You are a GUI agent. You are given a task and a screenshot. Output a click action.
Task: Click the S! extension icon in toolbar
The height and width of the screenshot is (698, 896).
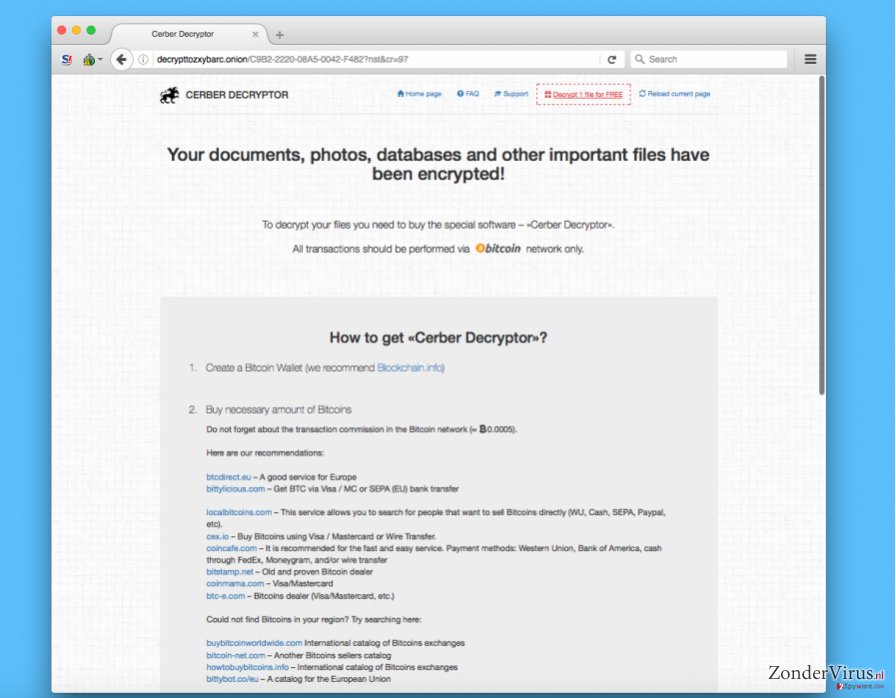(x=67, y=59)
